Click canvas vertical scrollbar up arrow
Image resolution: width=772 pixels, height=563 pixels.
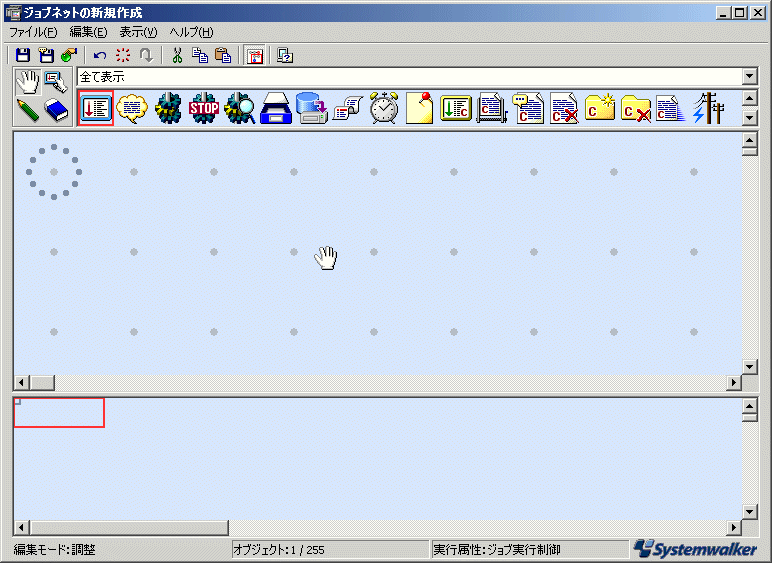[x=749, y=140]
